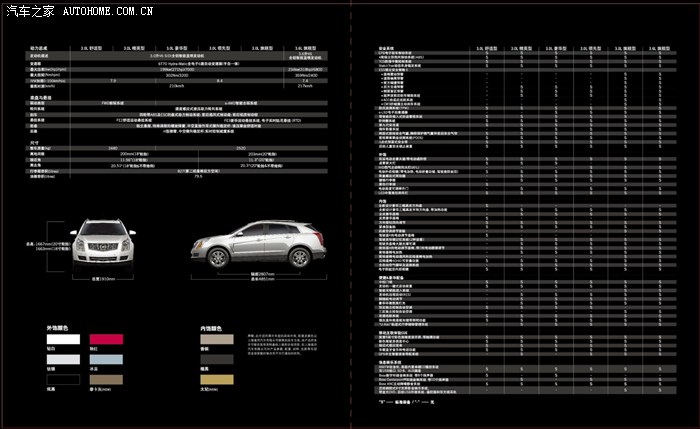
Task: Pick the dark gray interior color swatch
Action: pyautogui.click(x=216, y=360)
